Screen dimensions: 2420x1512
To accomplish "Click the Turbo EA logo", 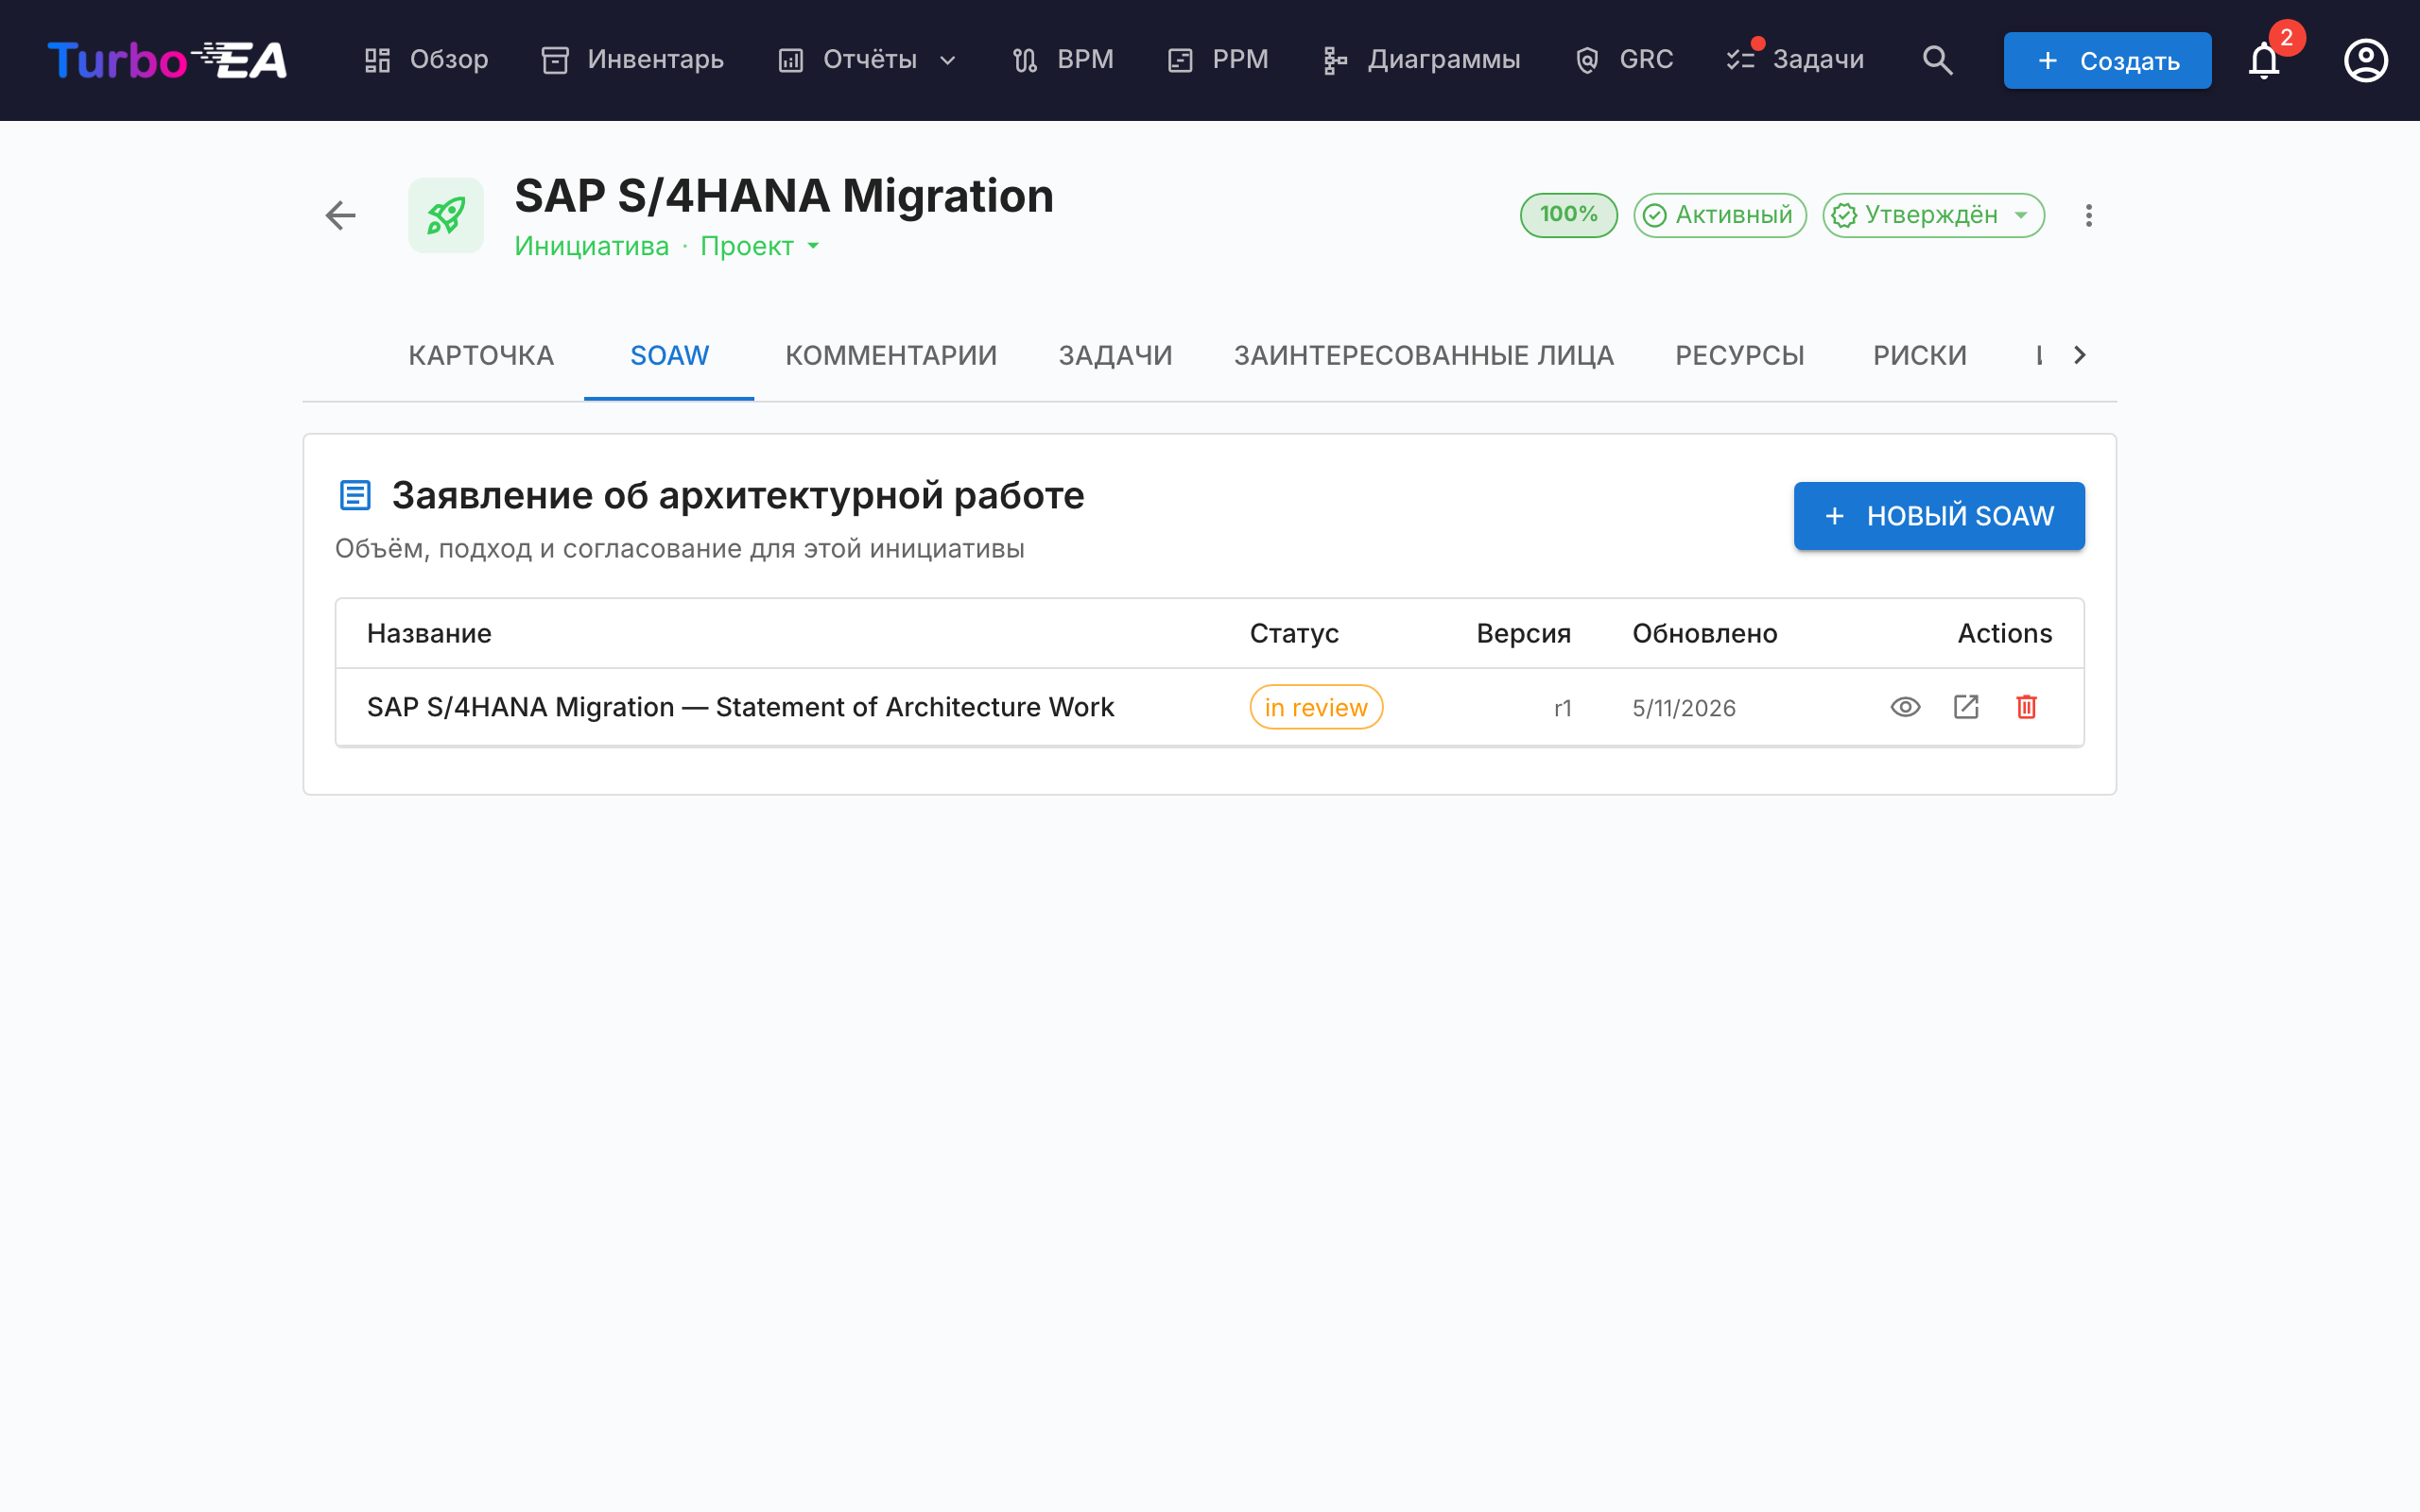I will (167, 60).
